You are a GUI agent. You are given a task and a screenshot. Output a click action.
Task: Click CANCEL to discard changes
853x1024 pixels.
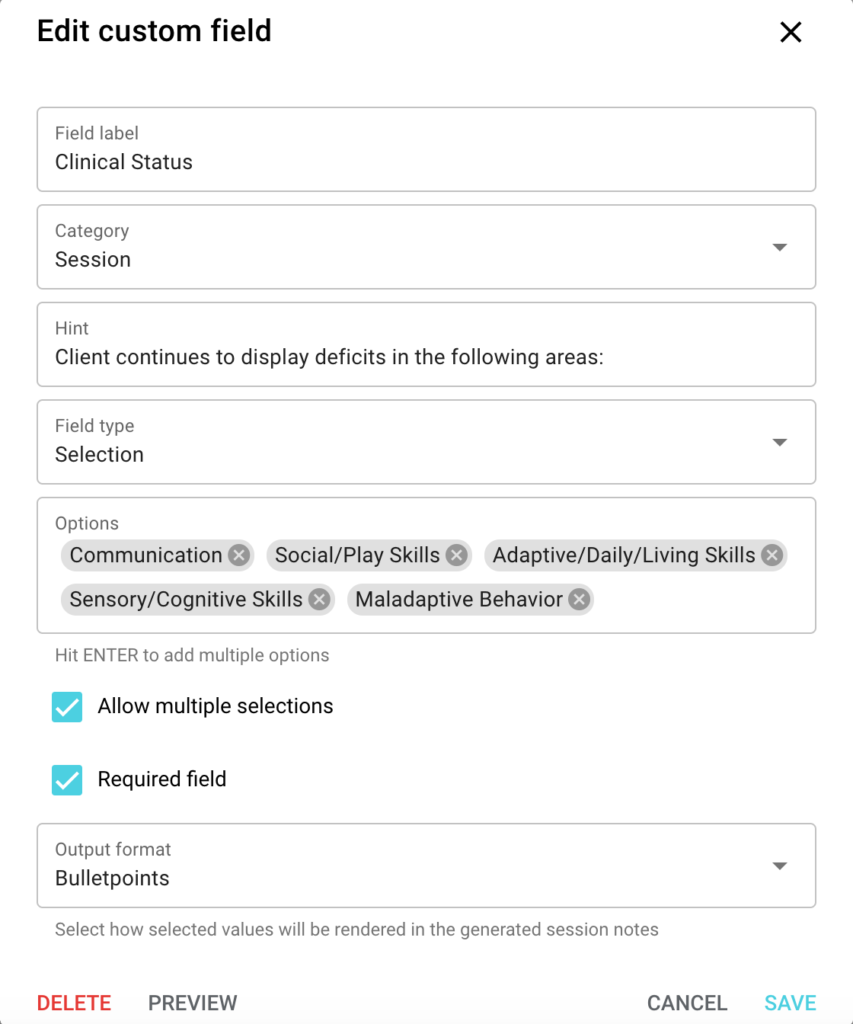[x=686, y=1003]
